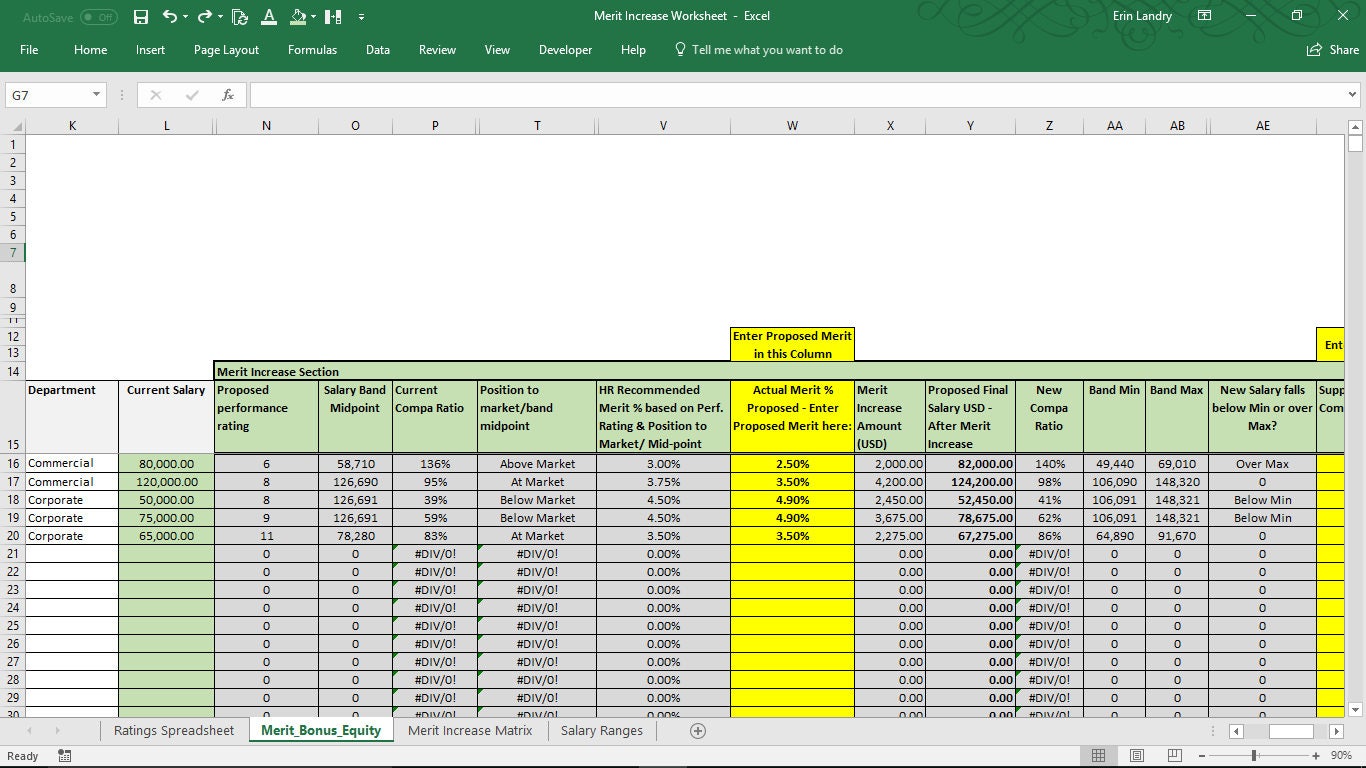Open the Redo history dropdown arrow
The height and width of the screenshot is (768, 1366).
pos(220,17)
